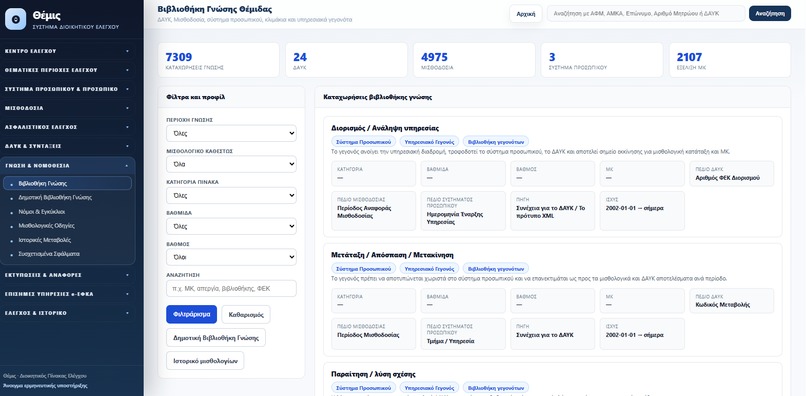Expand ΕΚΤΥΠΩΣΕΙΣ & ΑΝΑΦΟΡΕΣ section
This screenshot has width=806, height=396.
tap(67, 275)
